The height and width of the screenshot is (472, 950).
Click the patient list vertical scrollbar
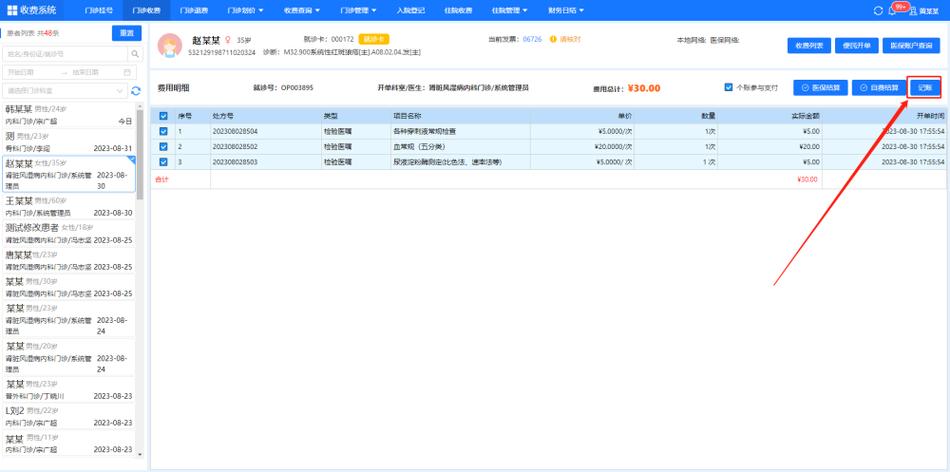coord(140,155)
